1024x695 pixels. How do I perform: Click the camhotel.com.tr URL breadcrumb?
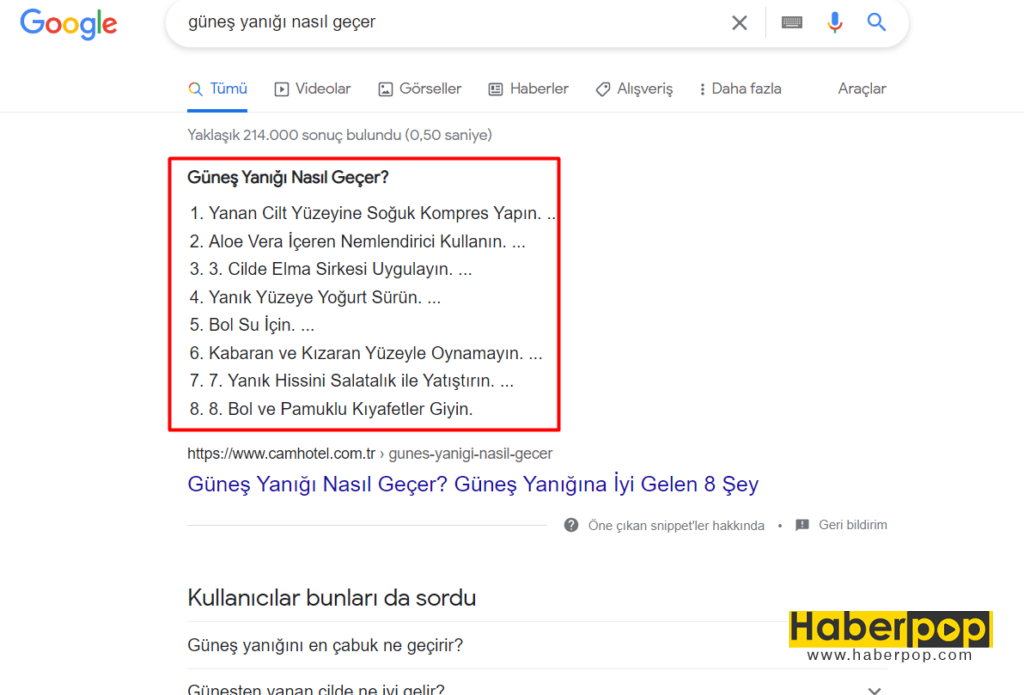click(x=369, y=454)
